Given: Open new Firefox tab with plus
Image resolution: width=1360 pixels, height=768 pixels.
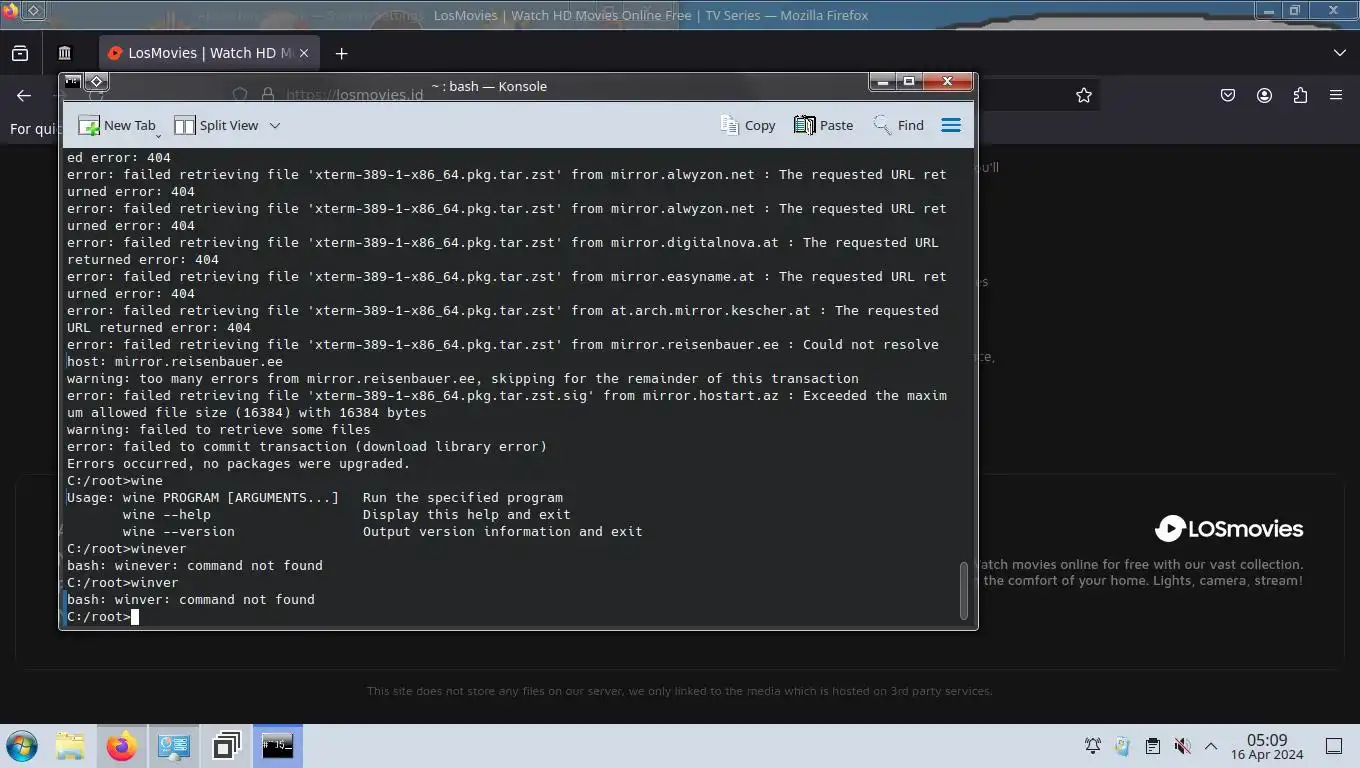Looking at the screenshot, I should coord(341,53).
